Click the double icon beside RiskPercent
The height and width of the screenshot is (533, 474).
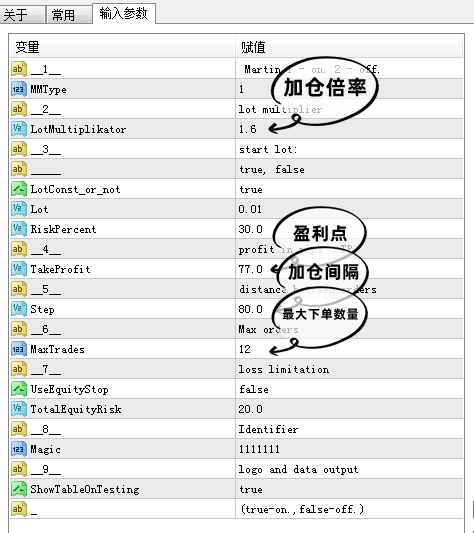[x=19, y=229]
